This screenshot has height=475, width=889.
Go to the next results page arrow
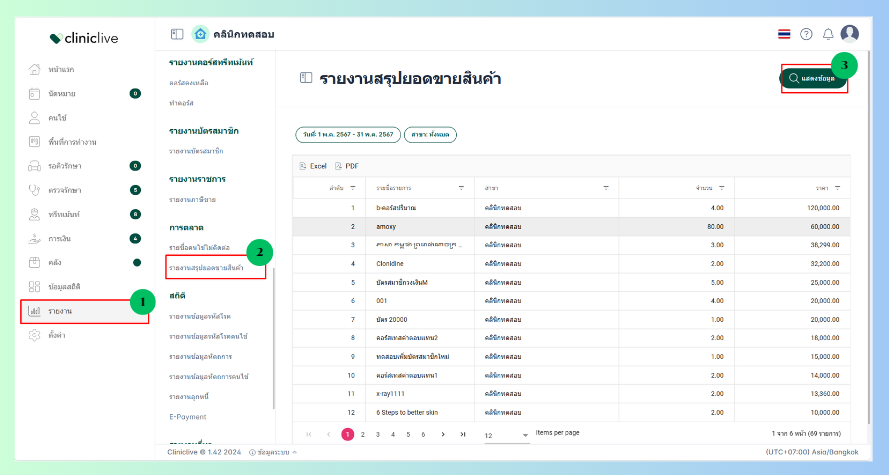coord(443,434)
